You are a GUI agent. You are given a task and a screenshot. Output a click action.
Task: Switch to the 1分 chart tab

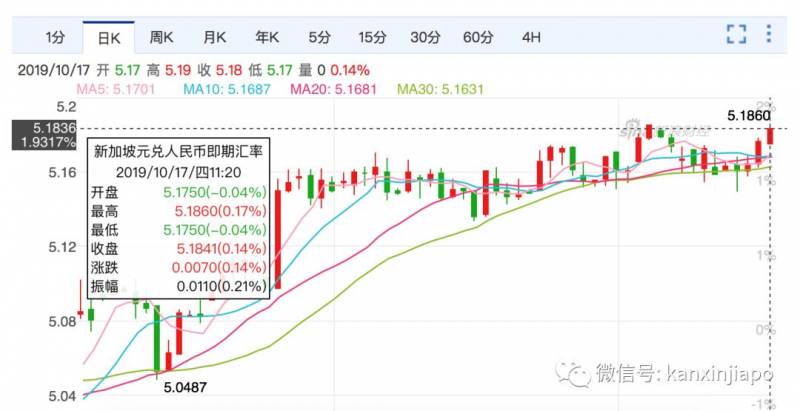[x=55, y=37]
